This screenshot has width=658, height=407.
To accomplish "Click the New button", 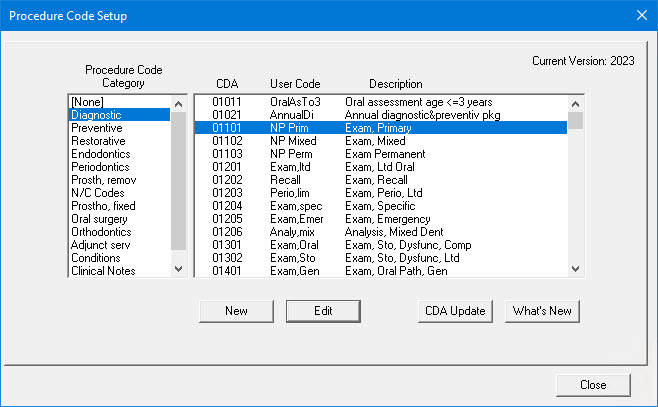I will coord(236,311).
